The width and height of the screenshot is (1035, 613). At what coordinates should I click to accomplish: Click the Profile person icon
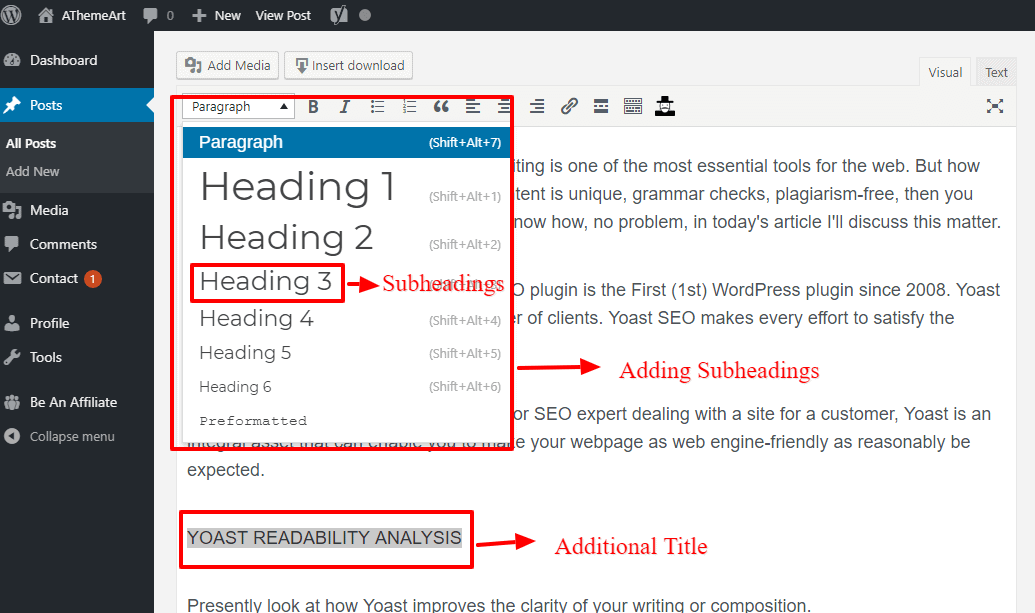12,323
